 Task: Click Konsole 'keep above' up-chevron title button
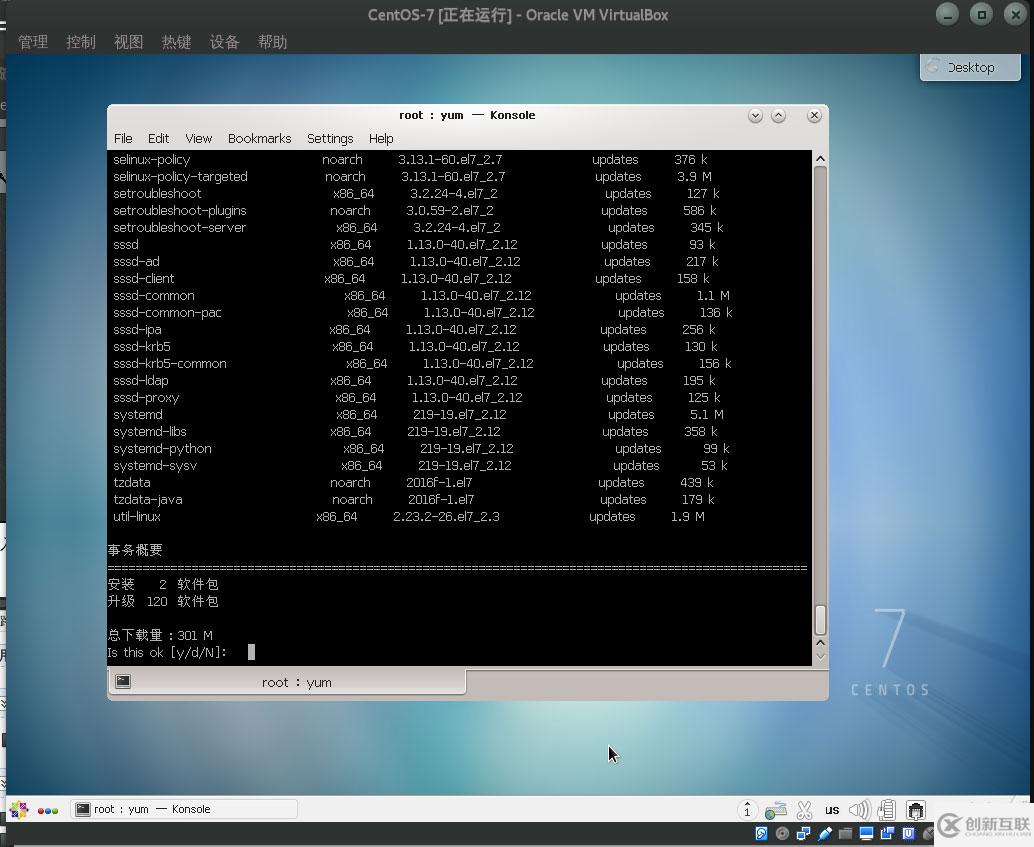pos(779,116)
